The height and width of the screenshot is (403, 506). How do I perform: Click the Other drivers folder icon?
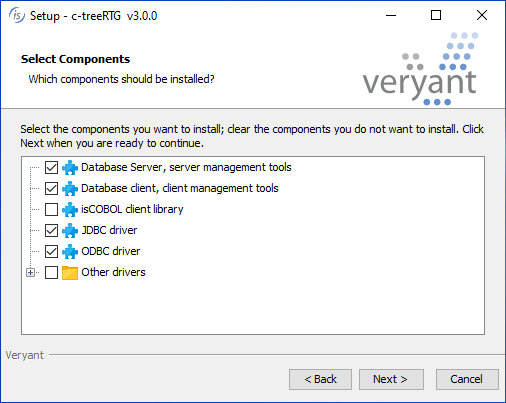[x=70, y=272]
